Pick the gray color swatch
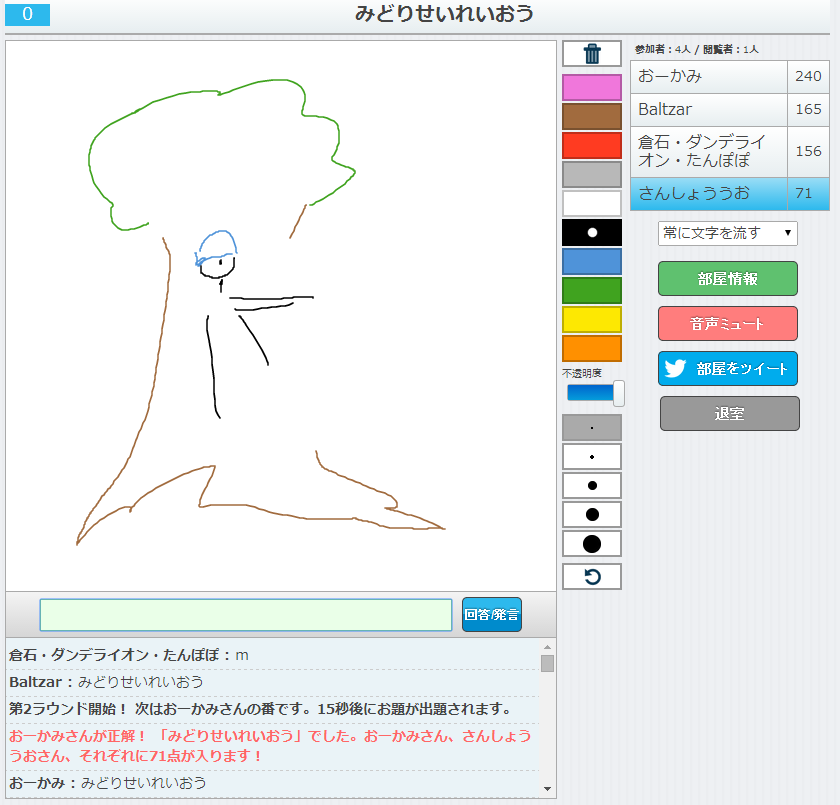Screen dimensions: 840x805 pos(591,175)
